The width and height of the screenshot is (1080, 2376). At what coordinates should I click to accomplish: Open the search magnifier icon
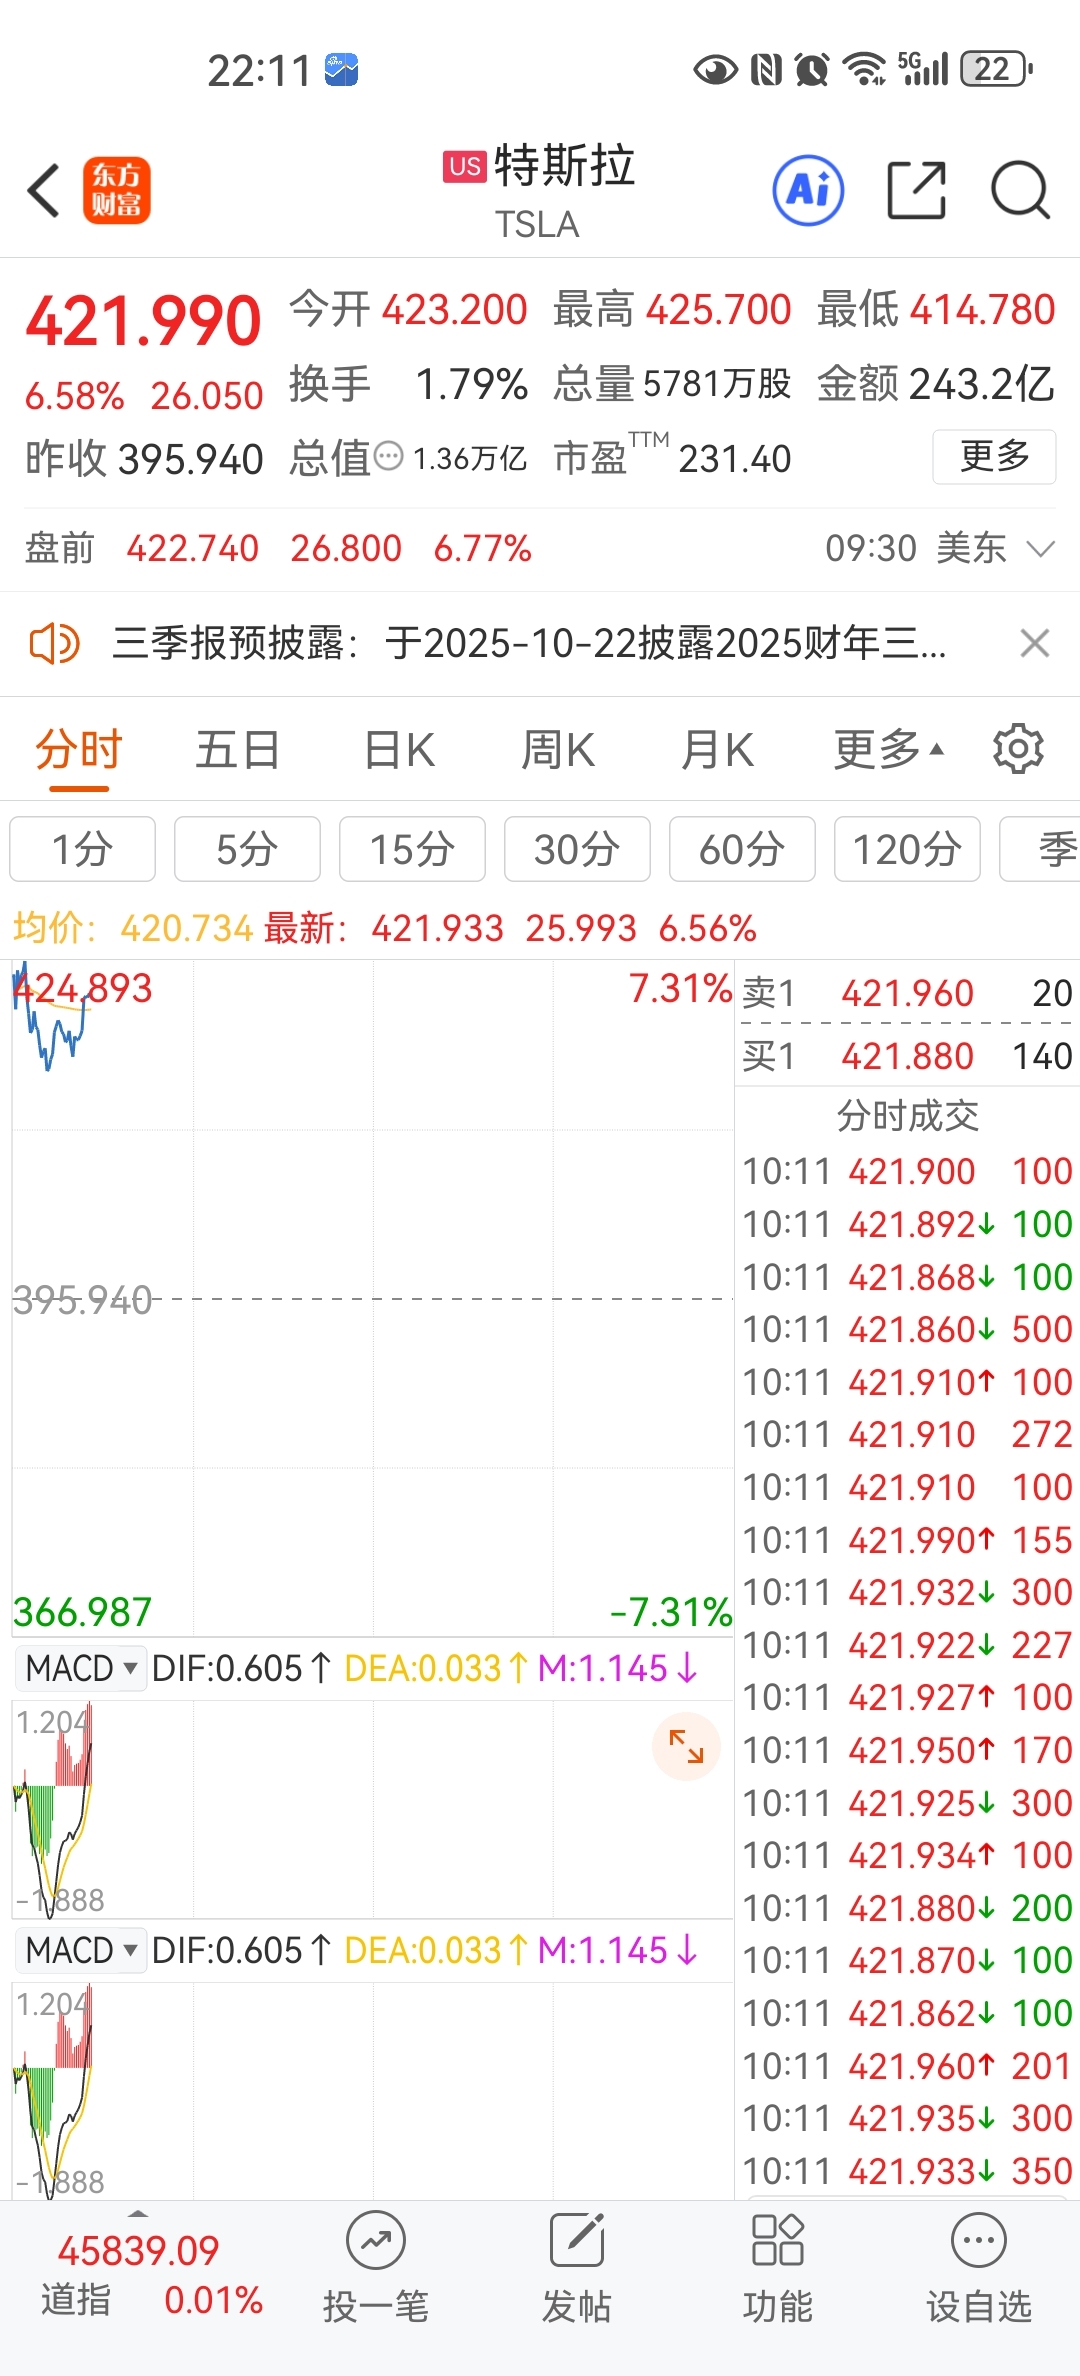point(1020,190)
